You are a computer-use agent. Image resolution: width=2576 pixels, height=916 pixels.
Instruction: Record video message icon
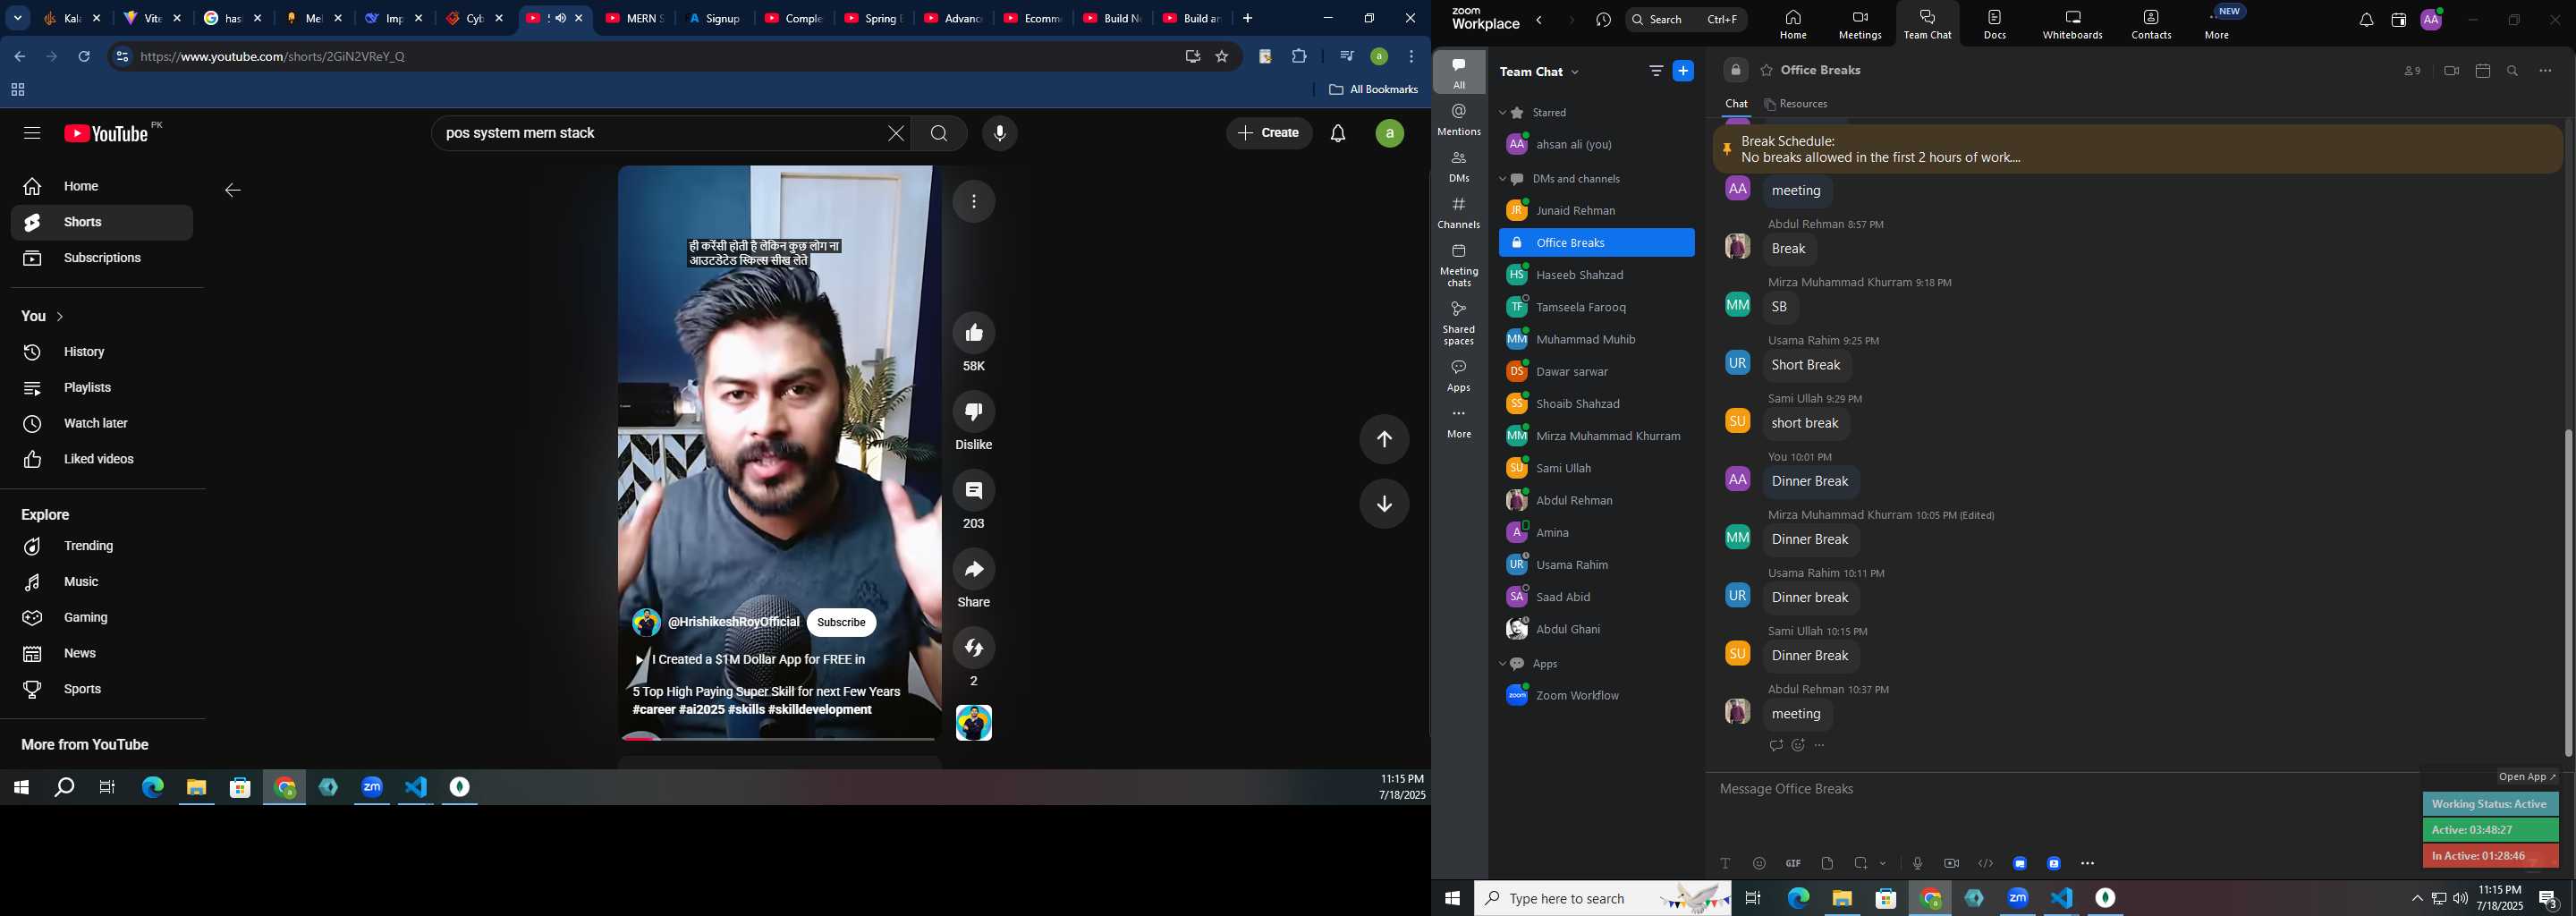1951,863
